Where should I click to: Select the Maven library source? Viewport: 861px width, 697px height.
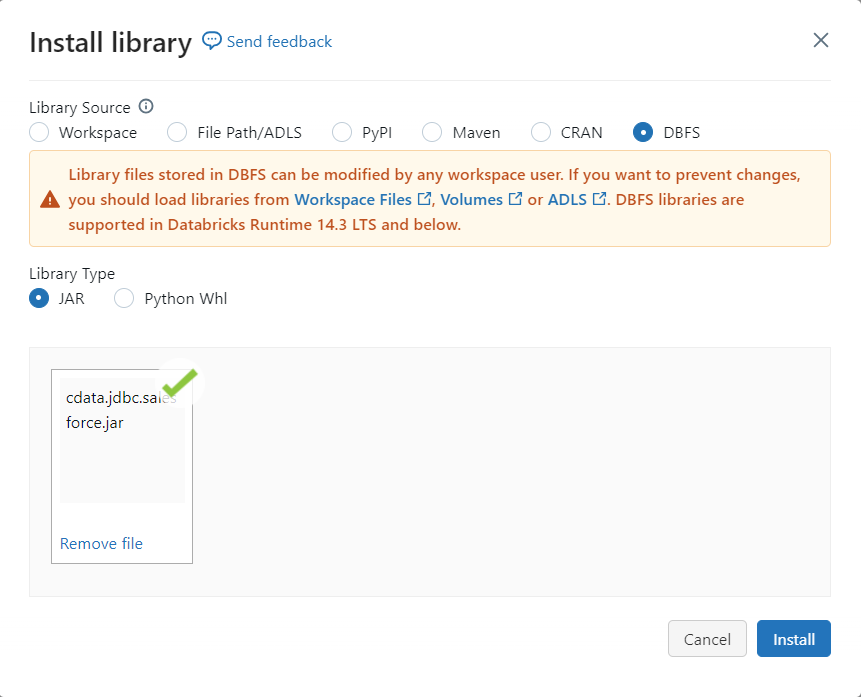[432, 132]
